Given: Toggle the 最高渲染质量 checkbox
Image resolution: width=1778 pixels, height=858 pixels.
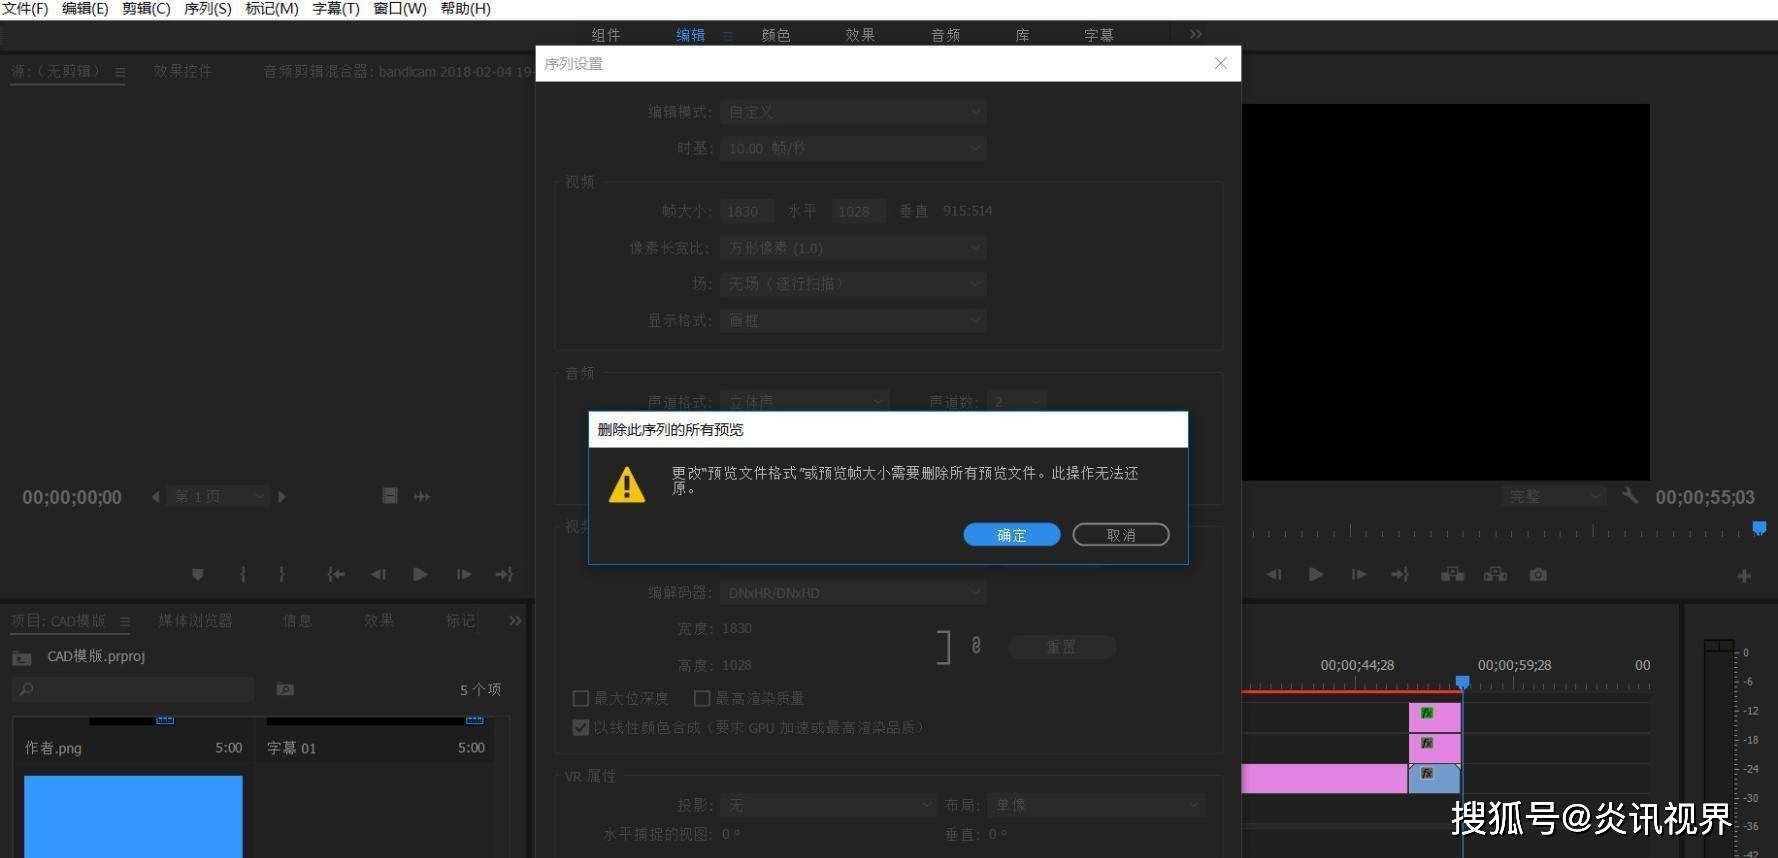Looking at the screenshot, I should 702,698.
